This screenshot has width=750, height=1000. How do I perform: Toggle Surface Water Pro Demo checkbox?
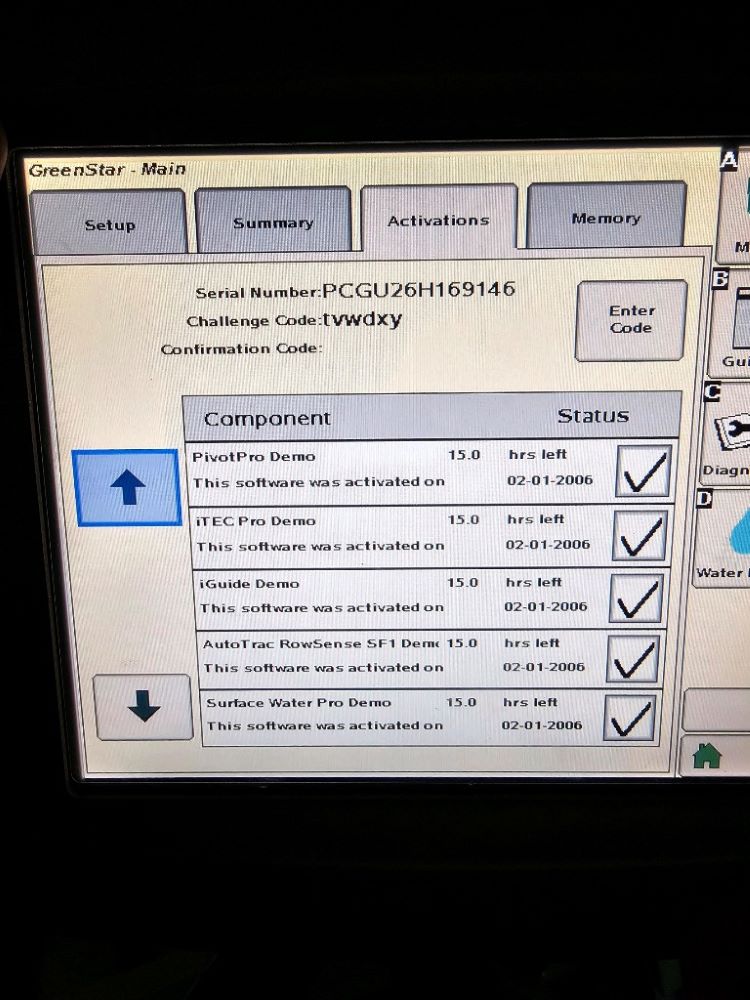pos(629,717)
